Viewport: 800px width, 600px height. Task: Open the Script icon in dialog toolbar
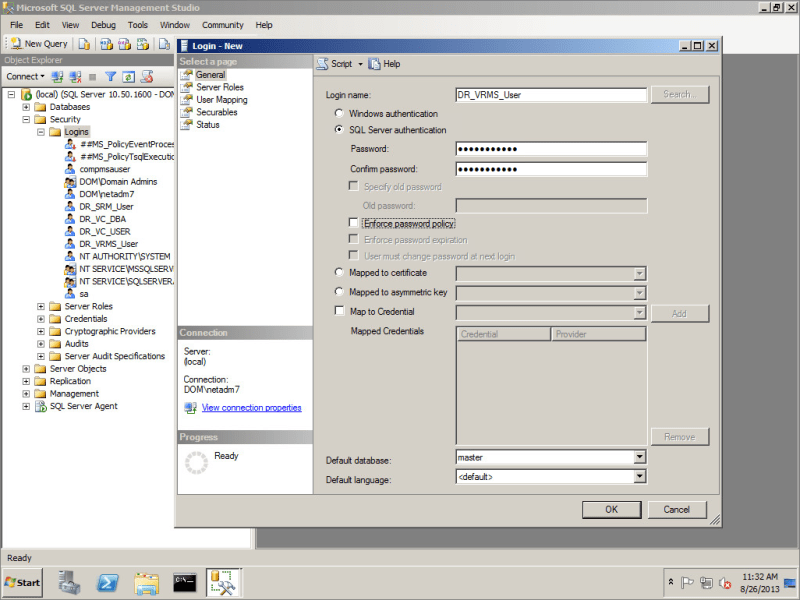[323, 64]
